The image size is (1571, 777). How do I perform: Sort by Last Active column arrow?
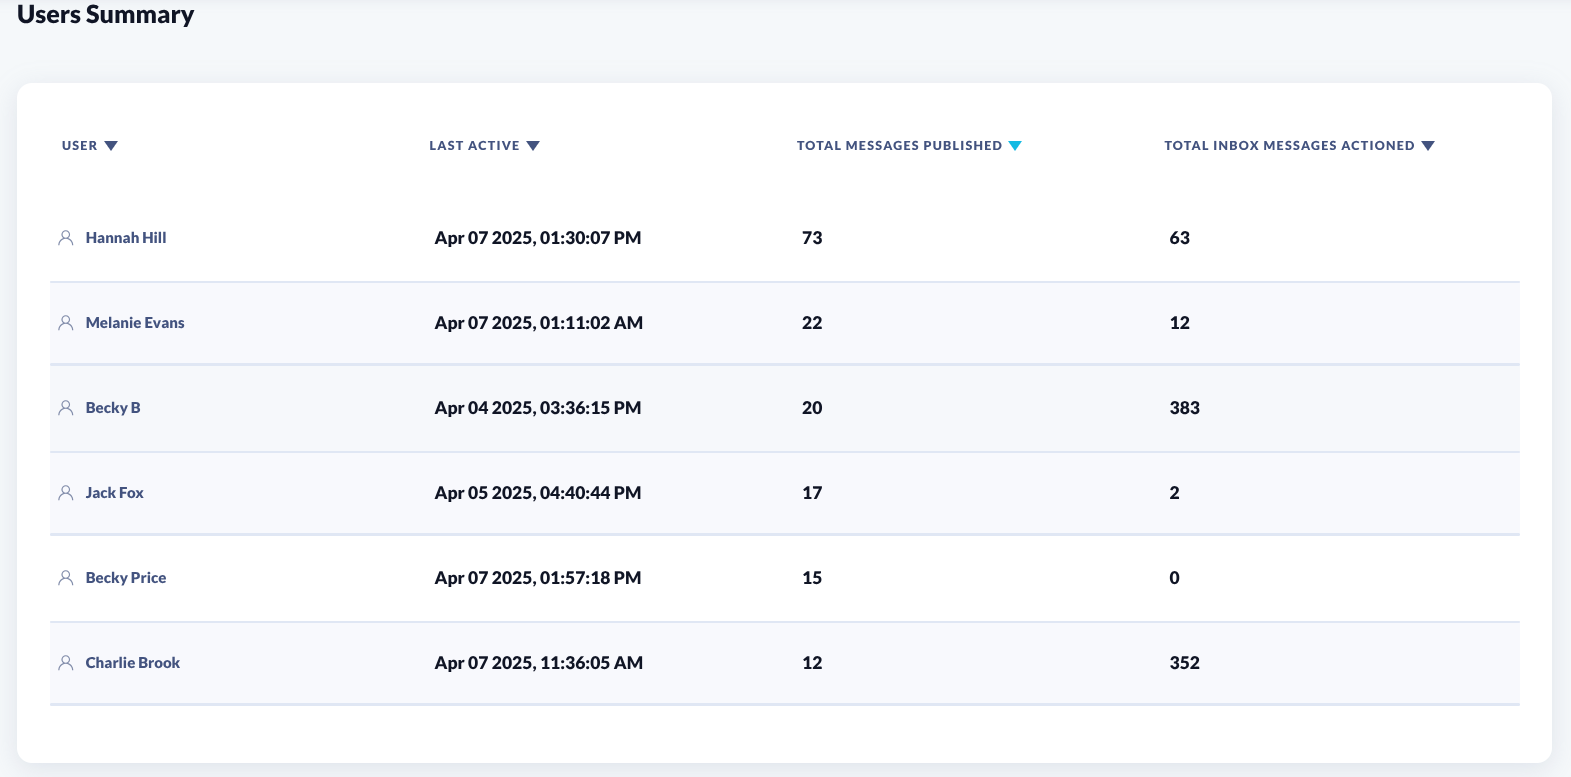click(x=533, y=146)
